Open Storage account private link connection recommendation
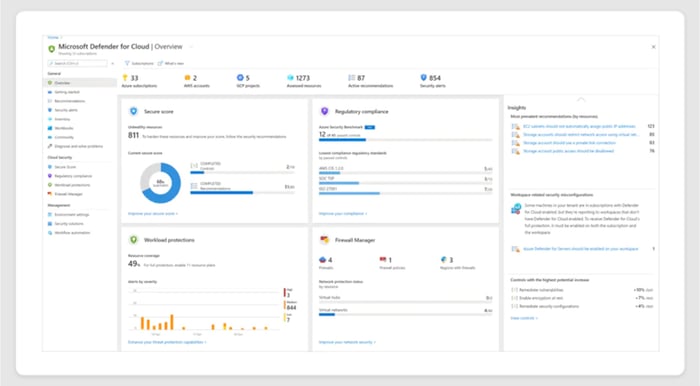This screenshot has height=386, width=700. coord(569,143)
